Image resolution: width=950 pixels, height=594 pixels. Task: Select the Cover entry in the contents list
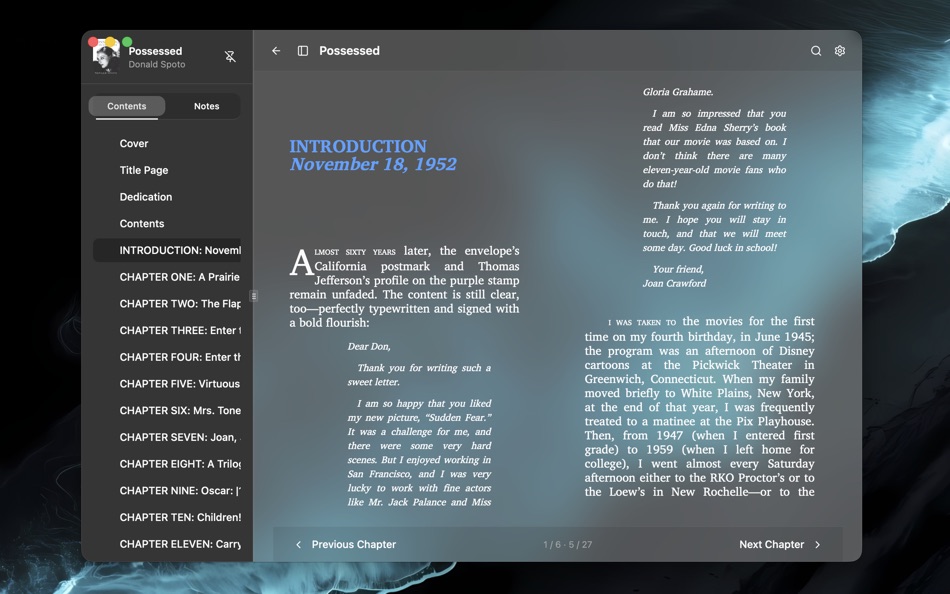coord(133,143)
